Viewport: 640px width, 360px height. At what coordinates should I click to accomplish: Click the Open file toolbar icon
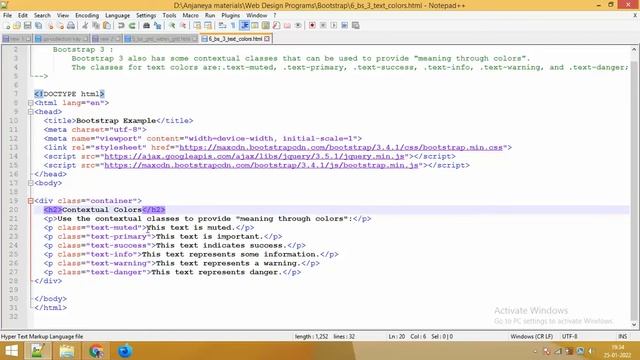click(17, 26)
